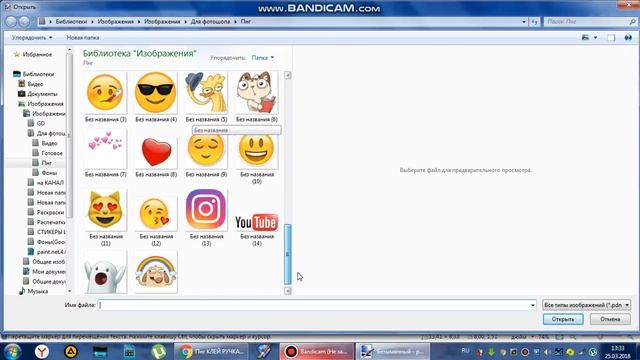Viewport: 640px width, 360px height.
Task: Click the Открыть button
Action: click(x=563, y=319)
